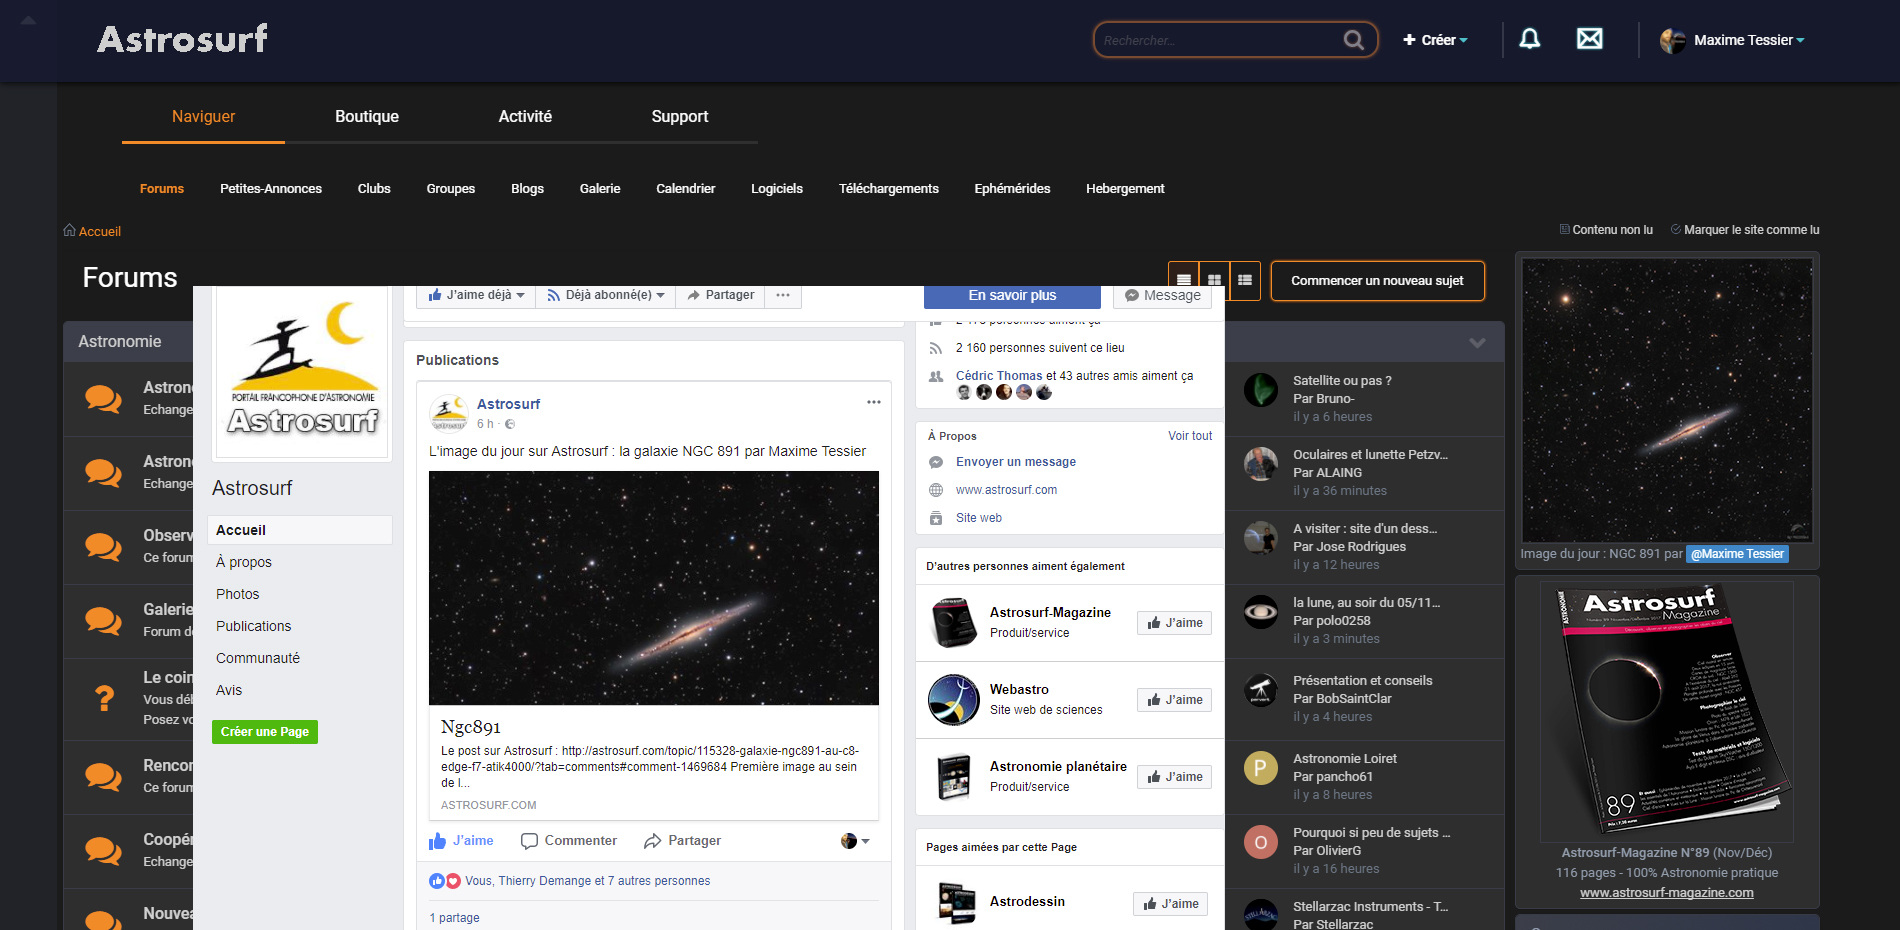Click the OlivierG avatar O
The height and width of the screenshot is (930, 1900).
(1260, 842)
